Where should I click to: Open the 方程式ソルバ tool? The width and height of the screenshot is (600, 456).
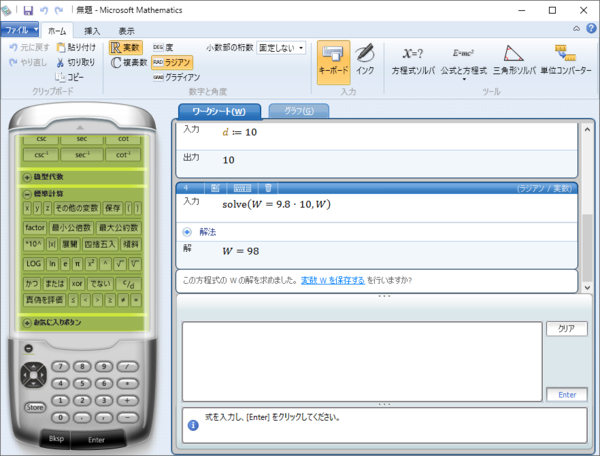coord(413,61)
